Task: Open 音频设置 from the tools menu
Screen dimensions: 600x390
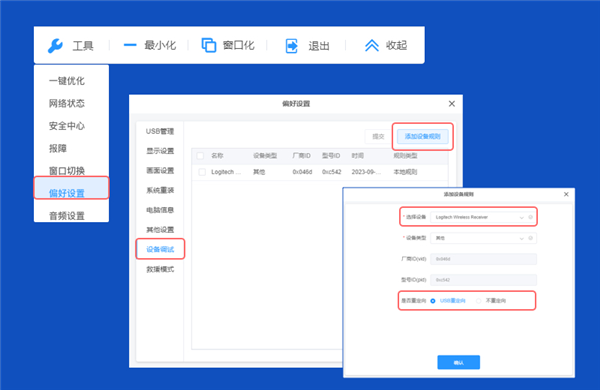Action: pyautogui.click(x=67, y=216)
